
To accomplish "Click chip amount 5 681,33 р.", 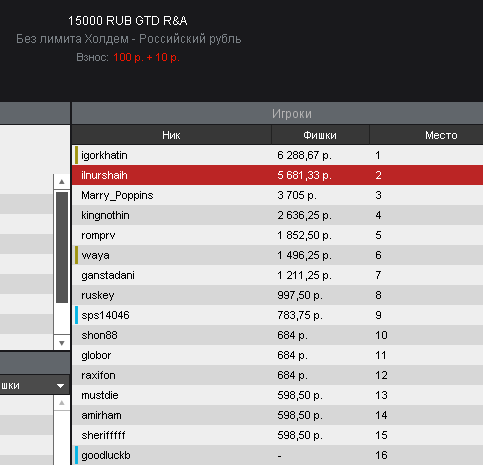I will pos(304,175).
